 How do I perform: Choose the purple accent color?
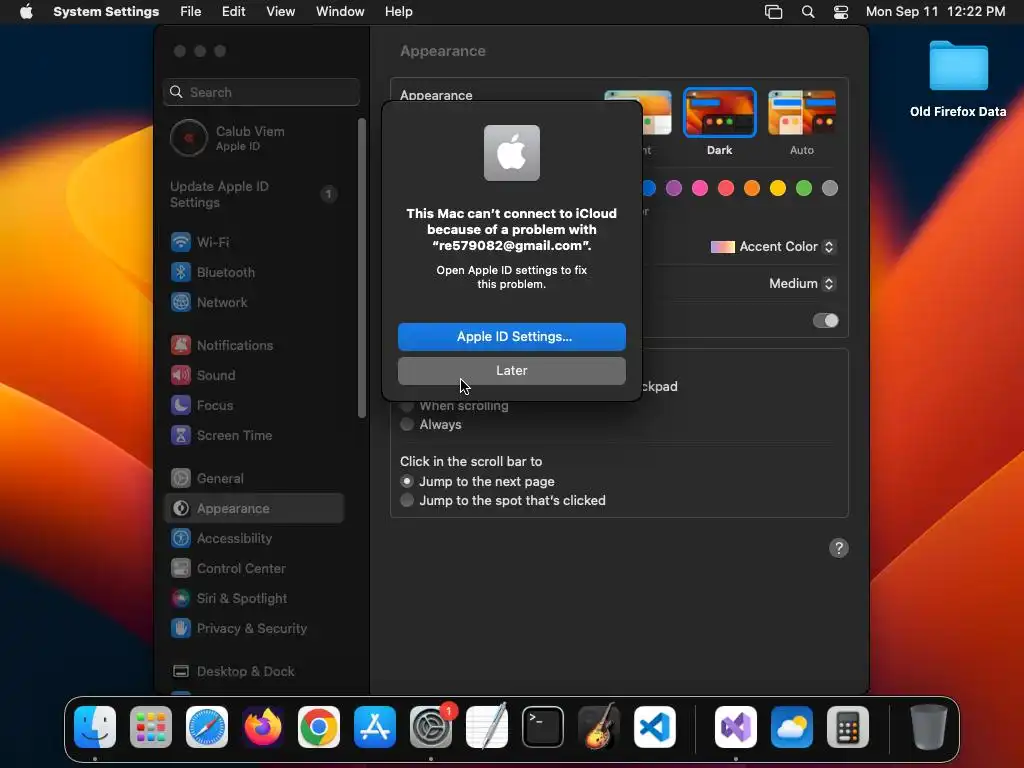tap(674, 189)
